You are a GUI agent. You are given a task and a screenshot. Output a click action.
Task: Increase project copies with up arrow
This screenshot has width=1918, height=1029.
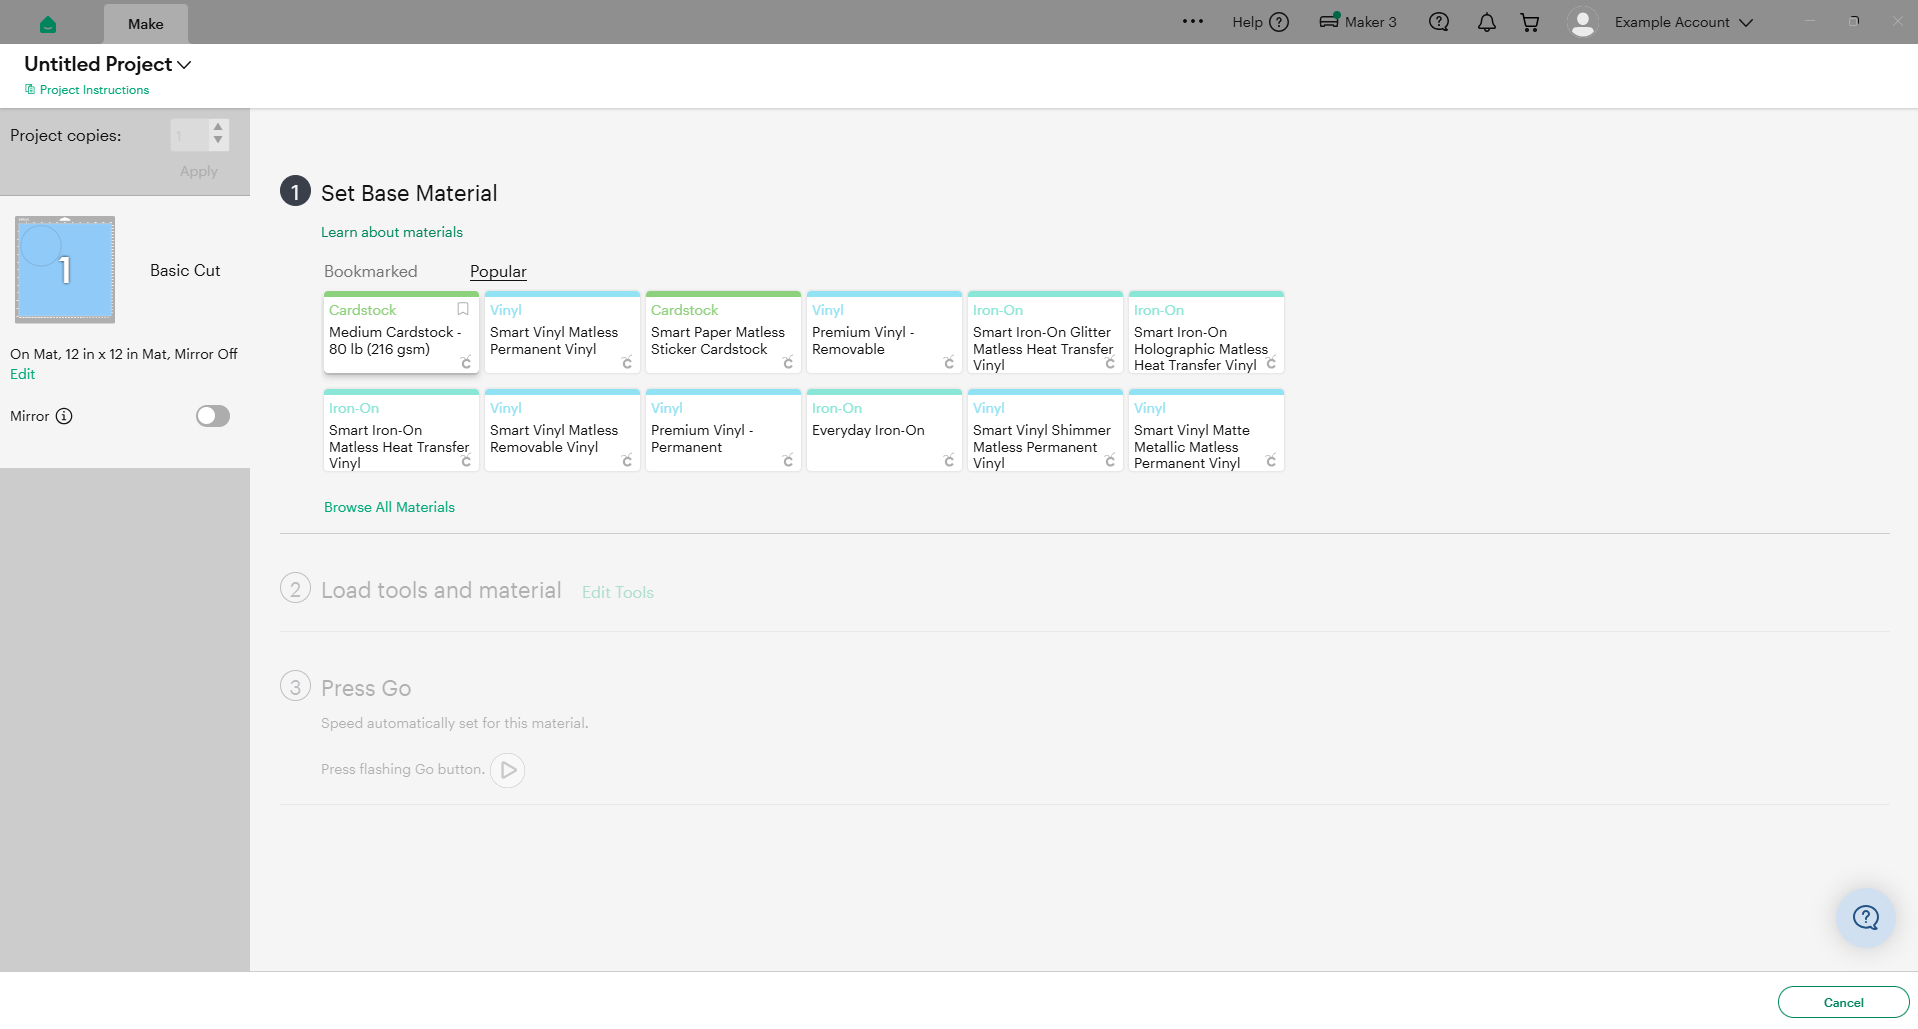tap(218, 127)
